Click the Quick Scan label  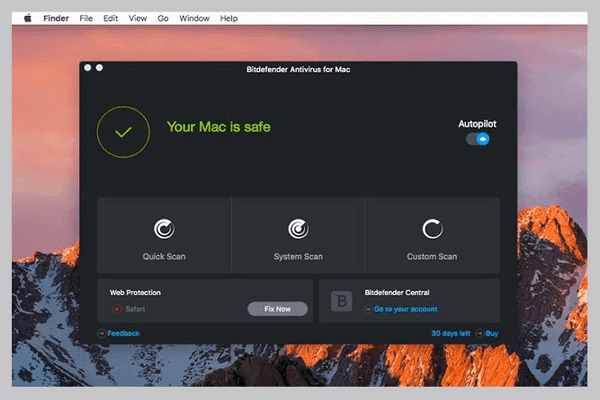[164, 256]
